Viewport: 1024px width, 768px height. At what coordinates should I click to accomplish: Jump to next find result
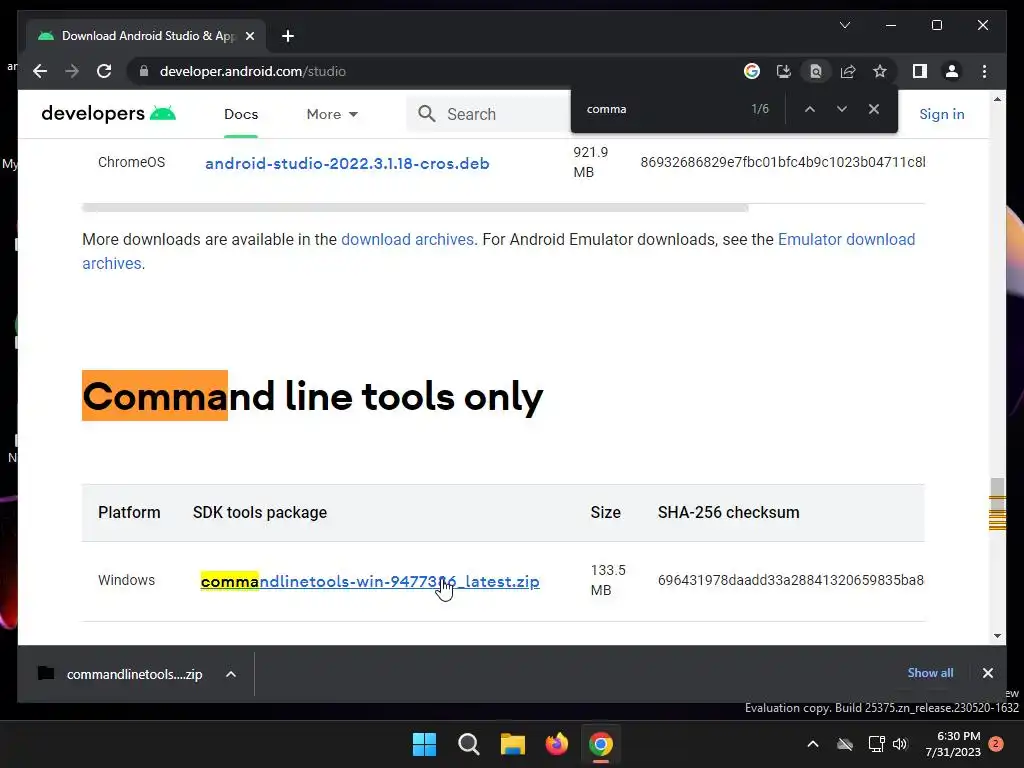click(842, 109)
